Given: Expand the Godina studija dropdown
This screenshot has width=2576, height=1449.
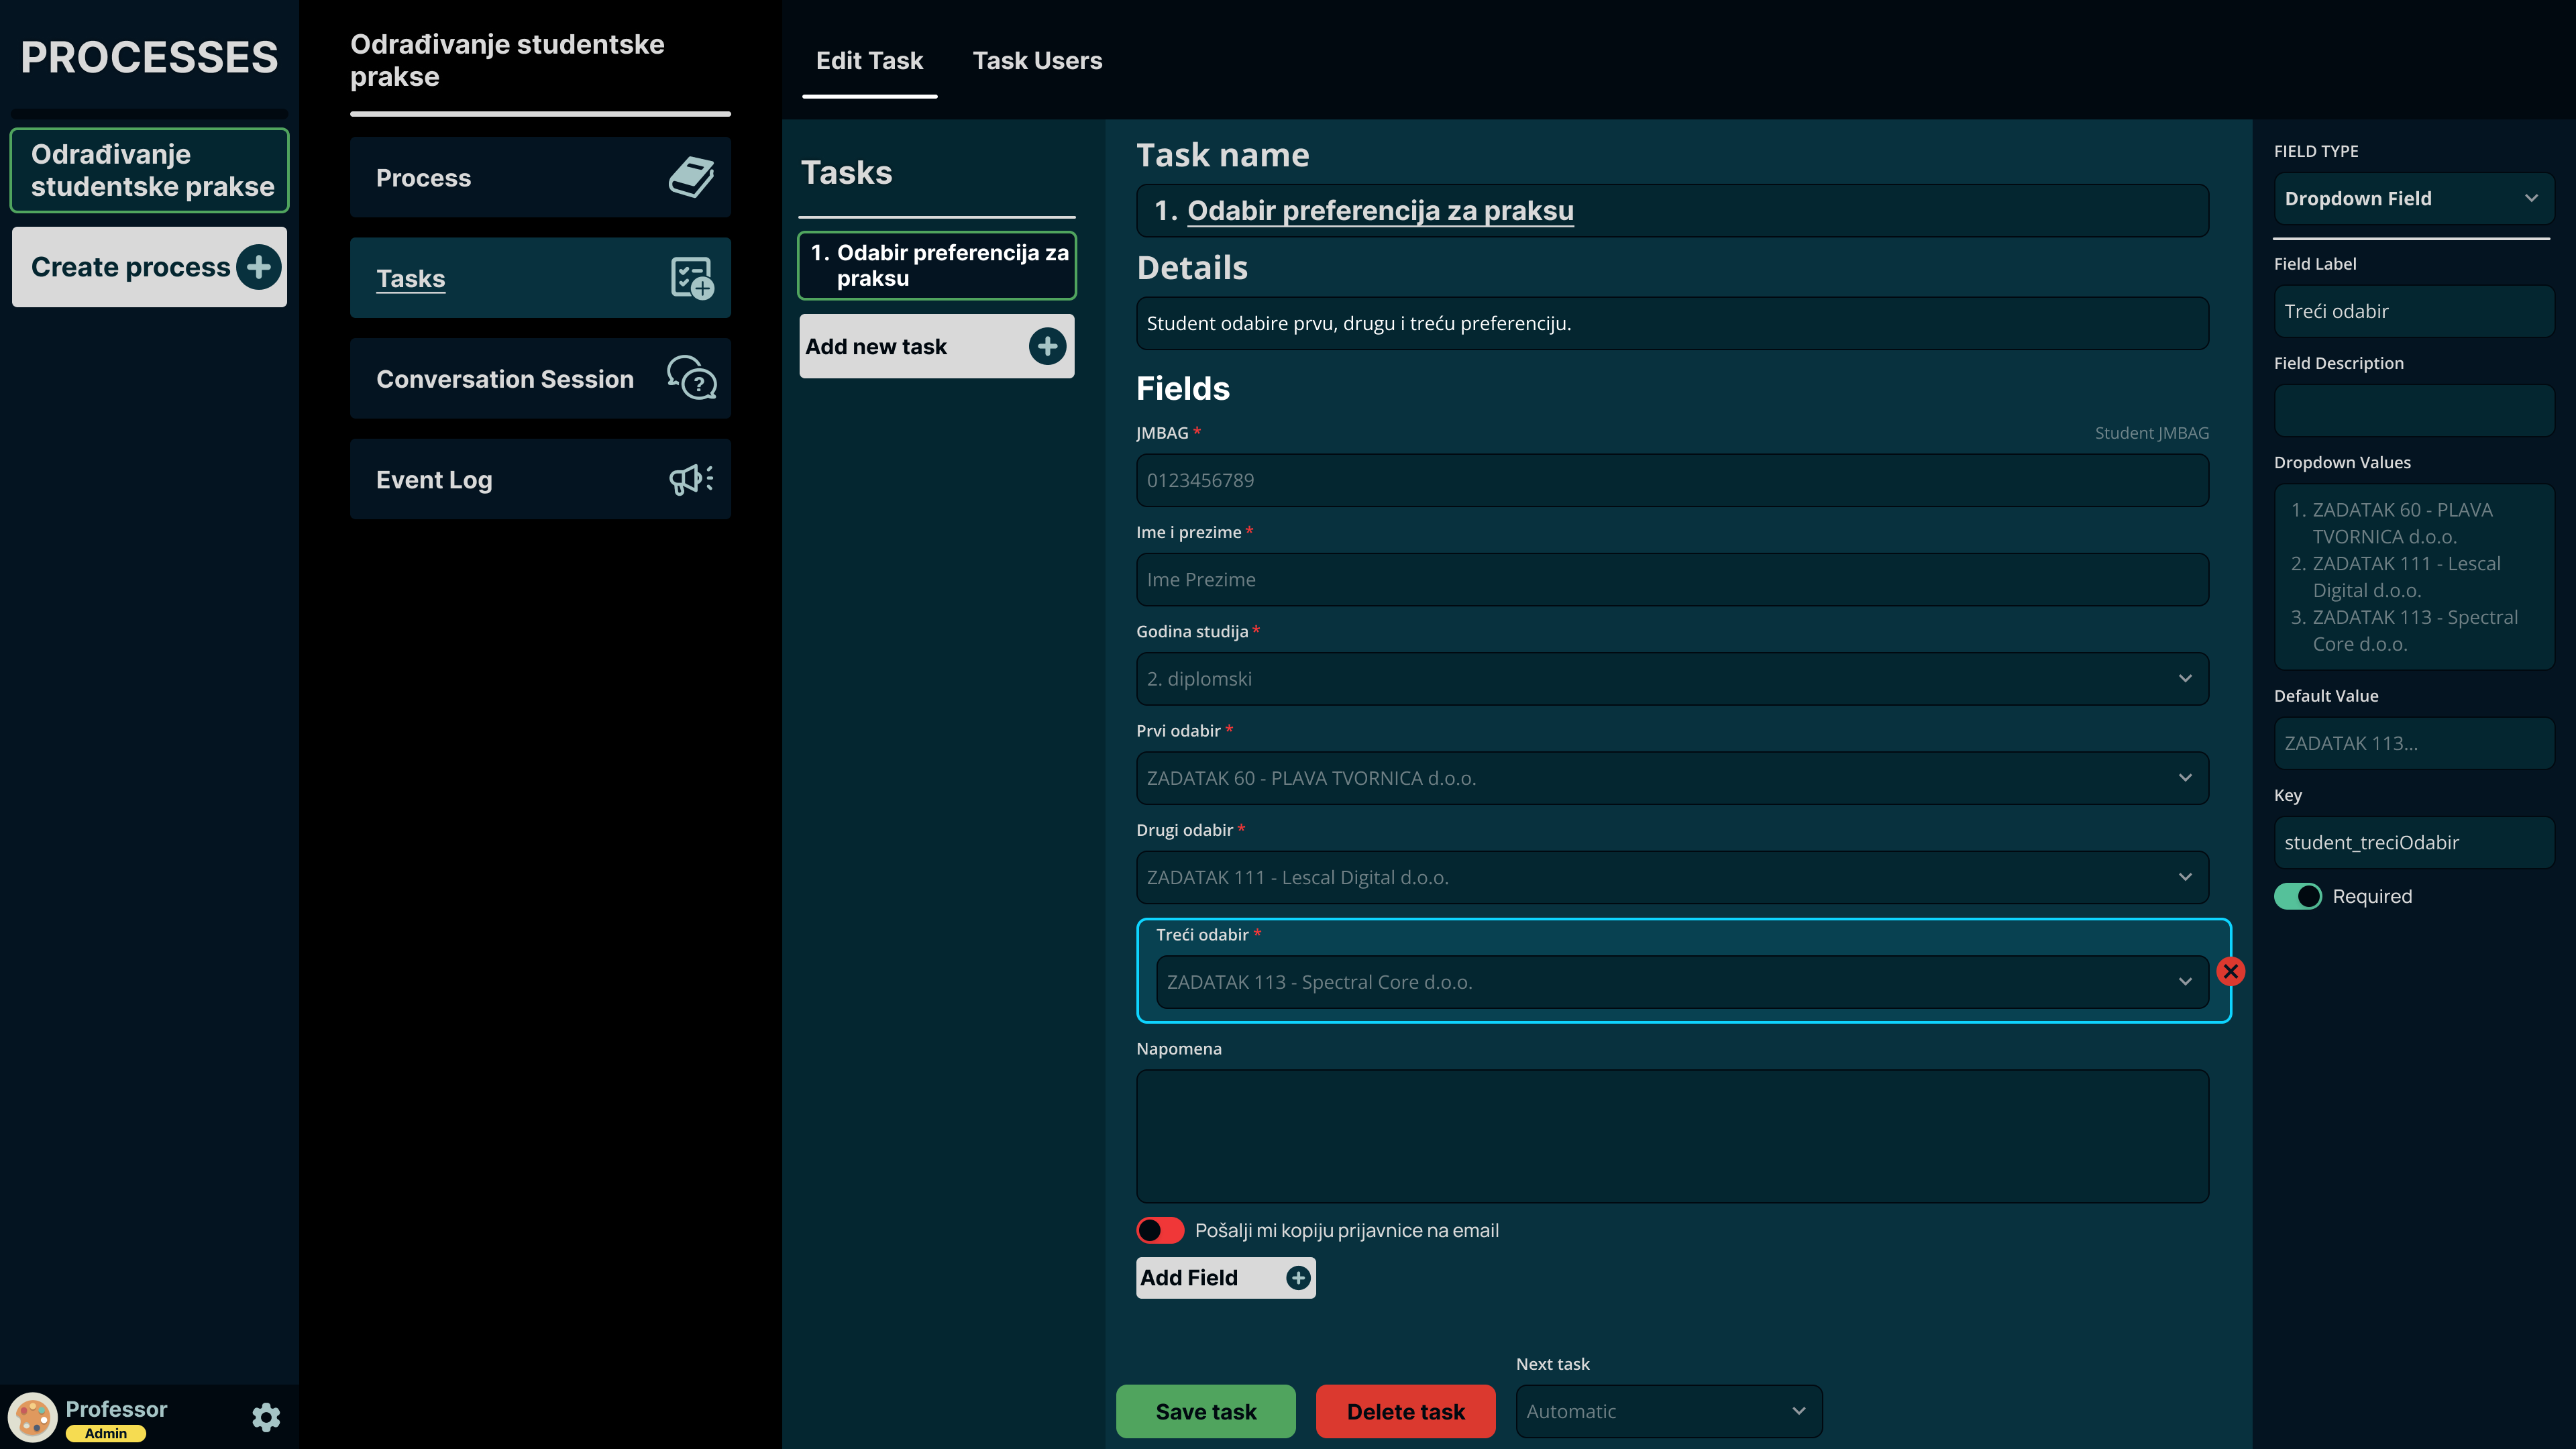Looking at the screenshot, I should (1671, 679).
